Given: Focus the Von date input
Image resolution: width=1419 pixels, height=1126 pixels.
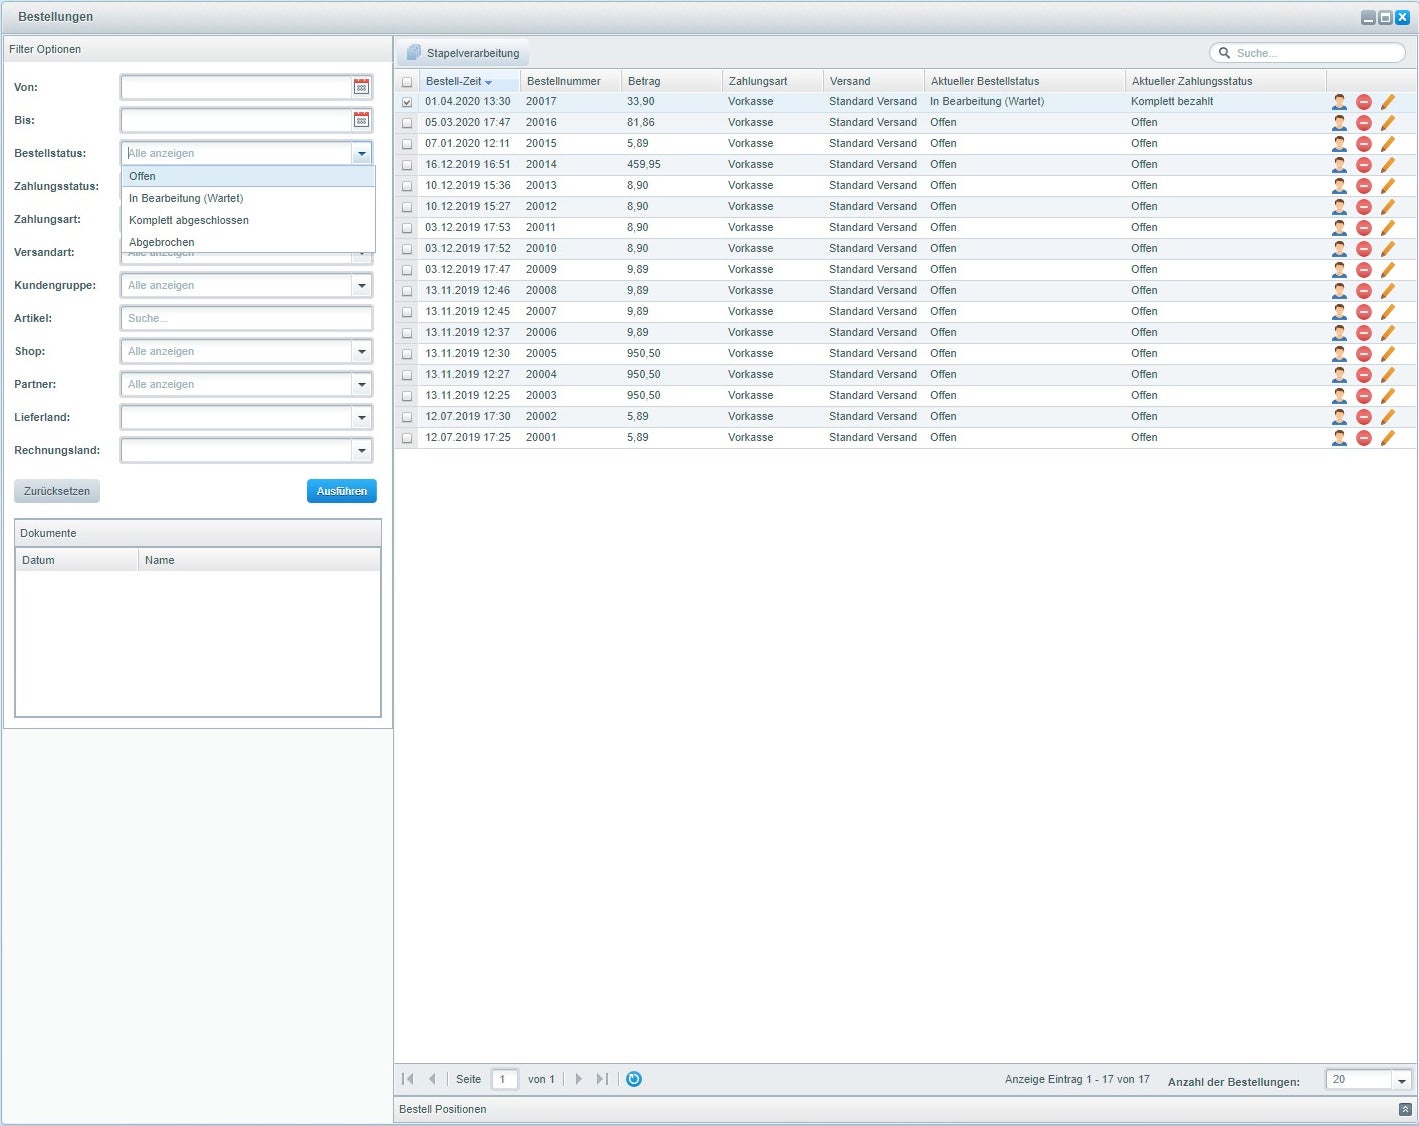Looking at the screenshot, I should 236,87.
